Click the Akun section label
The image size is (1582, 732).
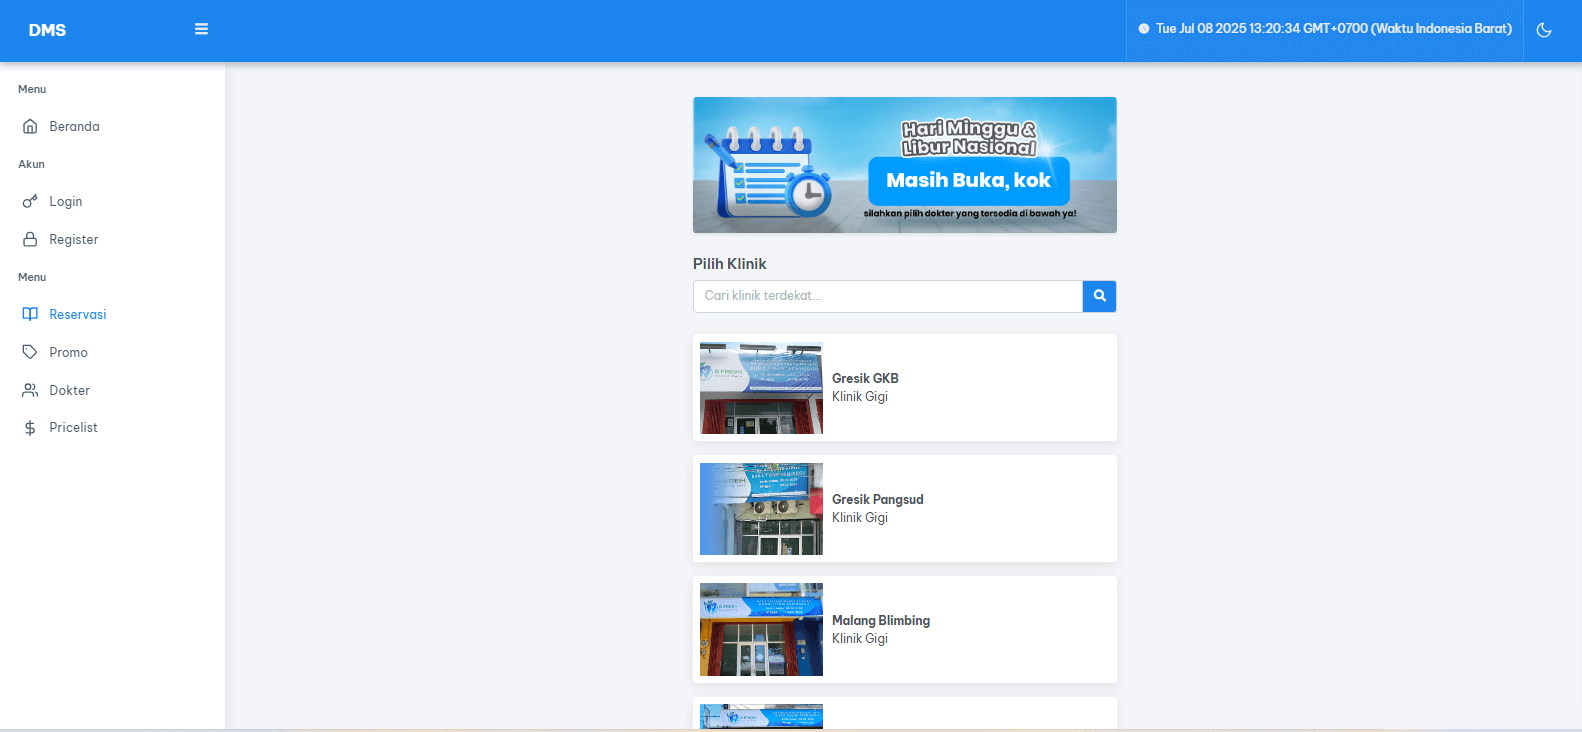click(31, 164)
